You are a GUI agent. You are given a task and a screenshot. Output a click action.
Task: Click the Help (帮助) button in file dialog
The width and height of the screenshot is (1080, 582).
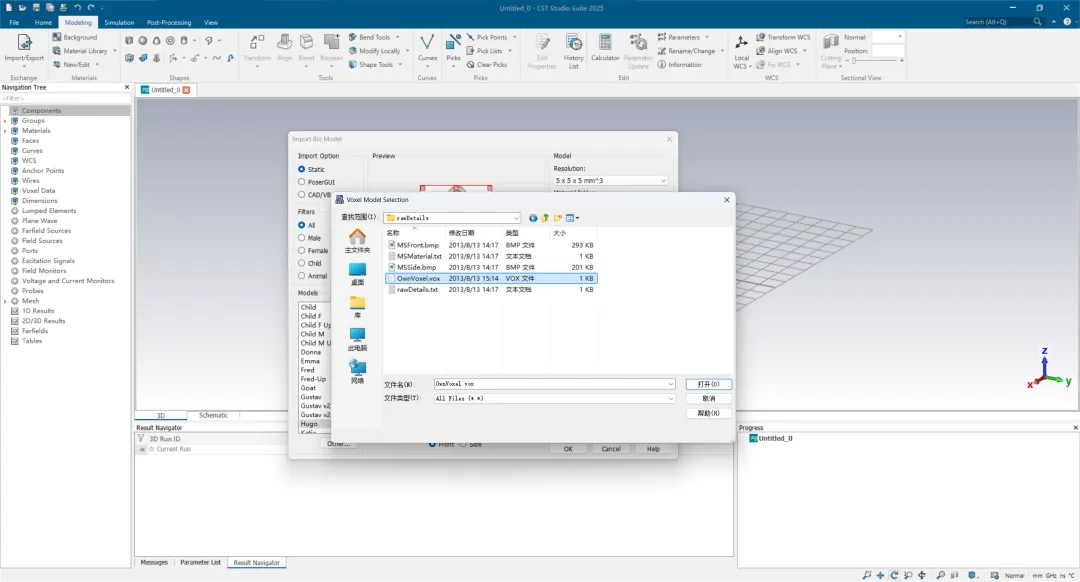tap(708, 413)
